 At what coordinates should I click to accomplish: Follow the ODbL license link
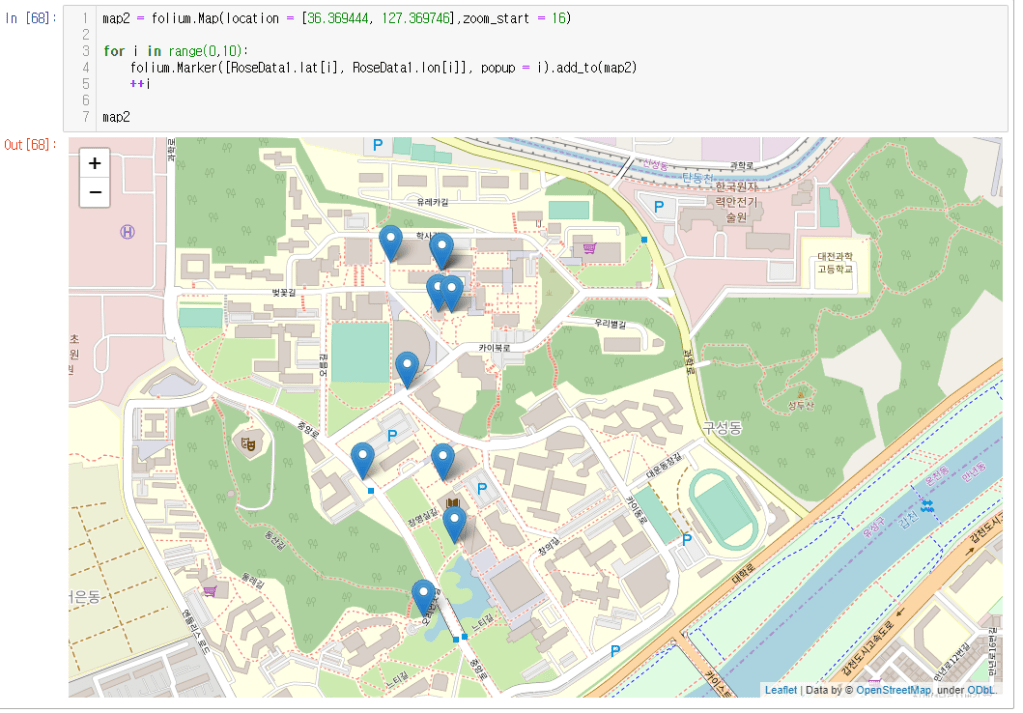(981, 690)
